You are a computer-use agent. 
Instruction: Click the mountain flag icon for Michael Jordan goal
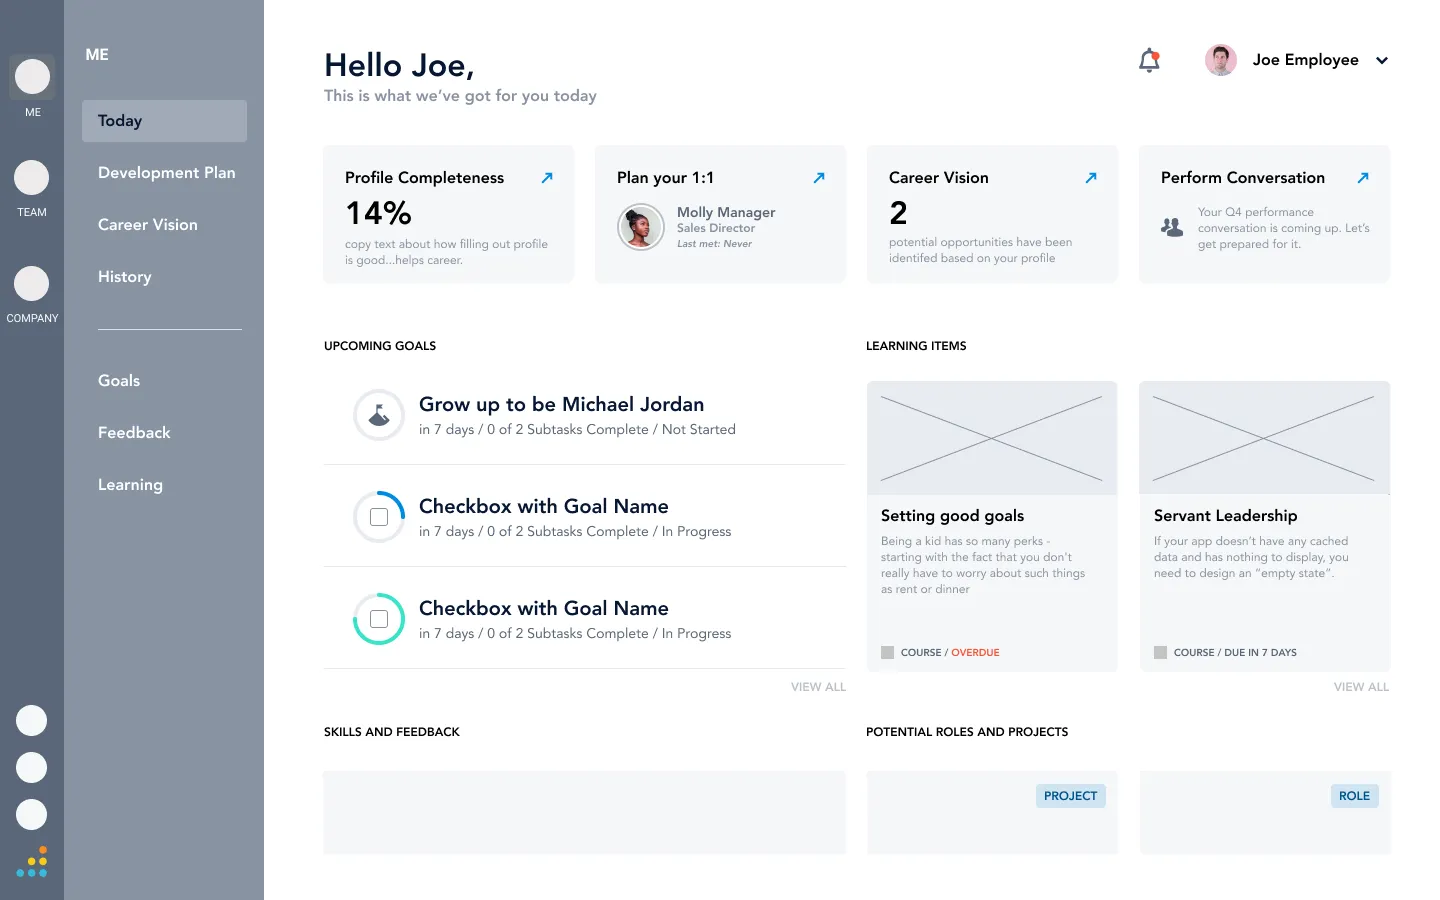379,415
